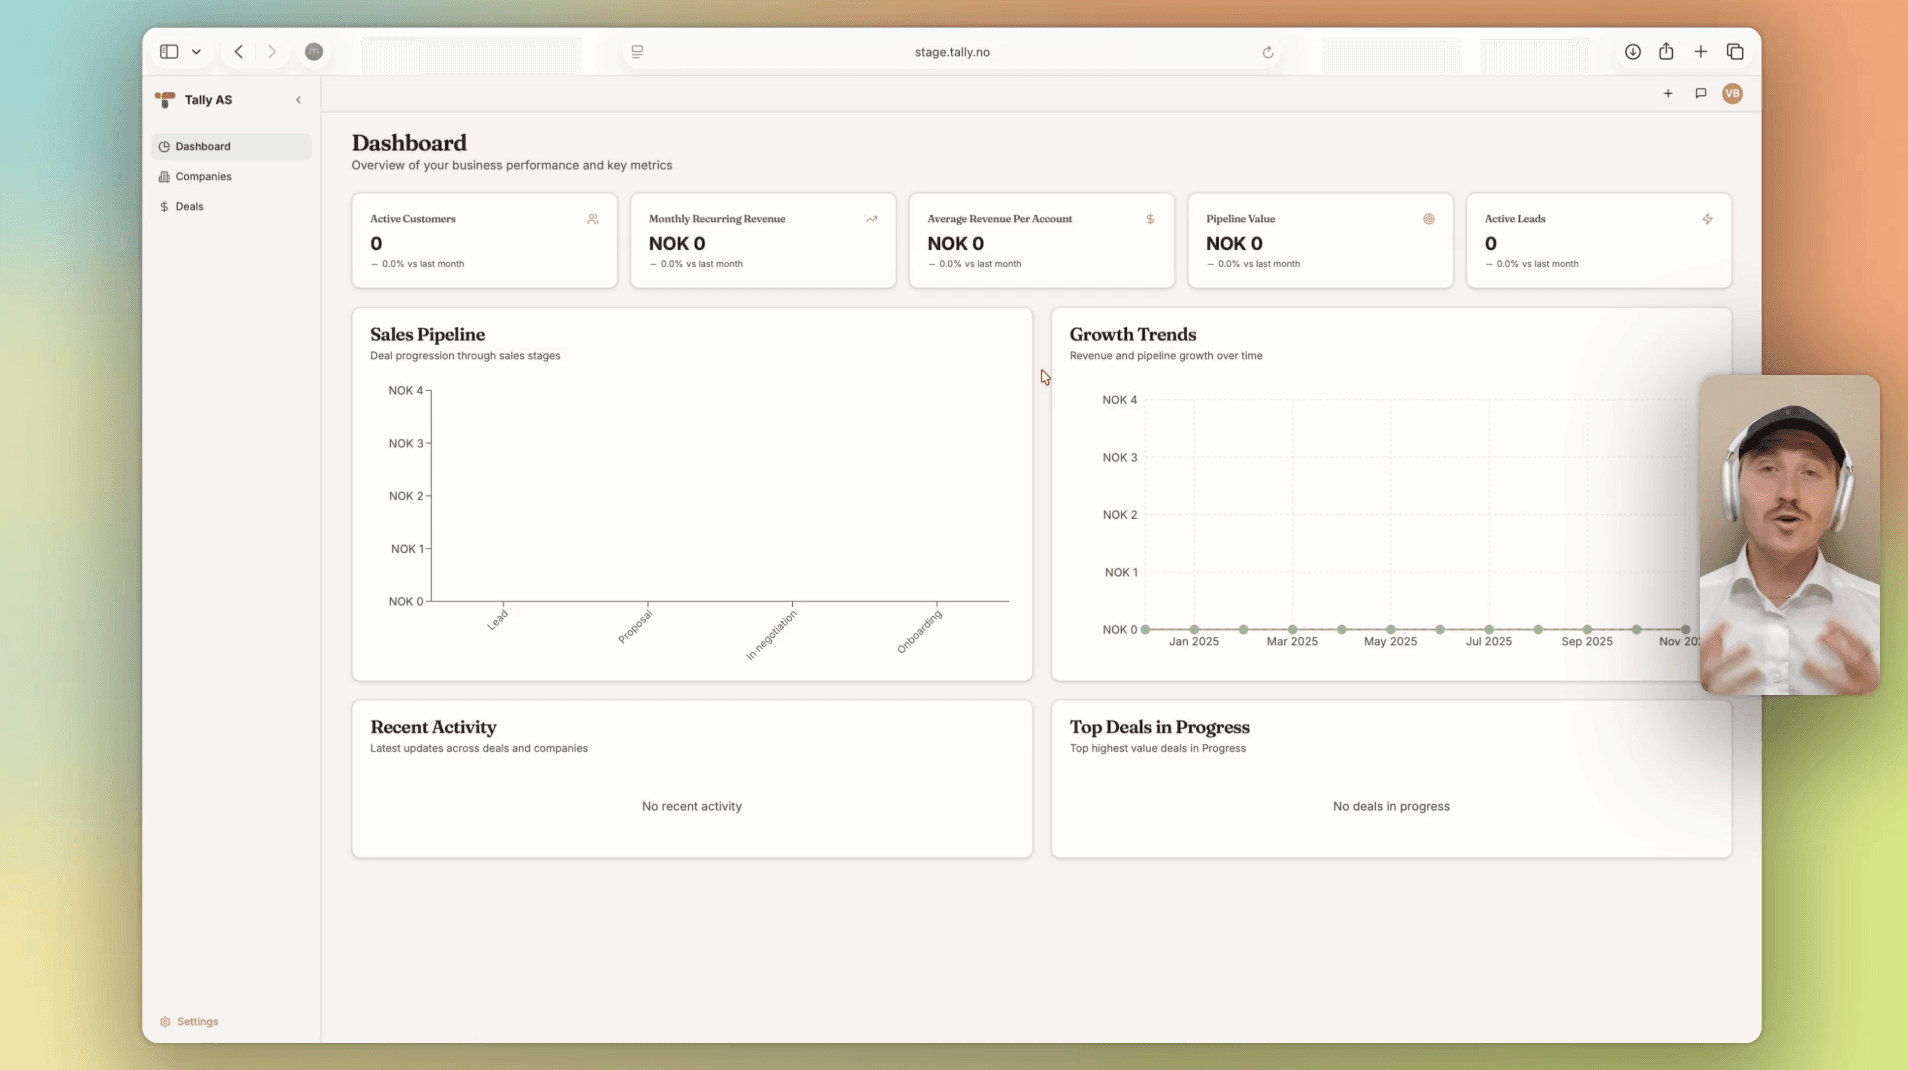Reload the current page
Image resolution: width=1908 pixels, height=1070 pixels.
[x=1267, y=52]
